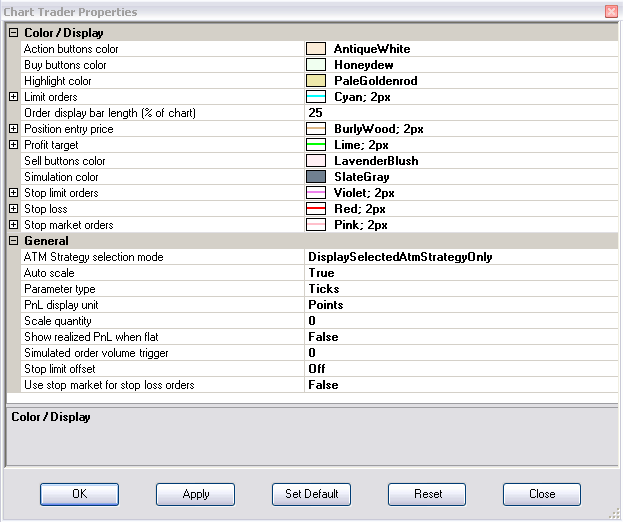Screen dimensions: 623x522
Task: Click the Use stop market for stop loss orders label
Action: (109, 385)
